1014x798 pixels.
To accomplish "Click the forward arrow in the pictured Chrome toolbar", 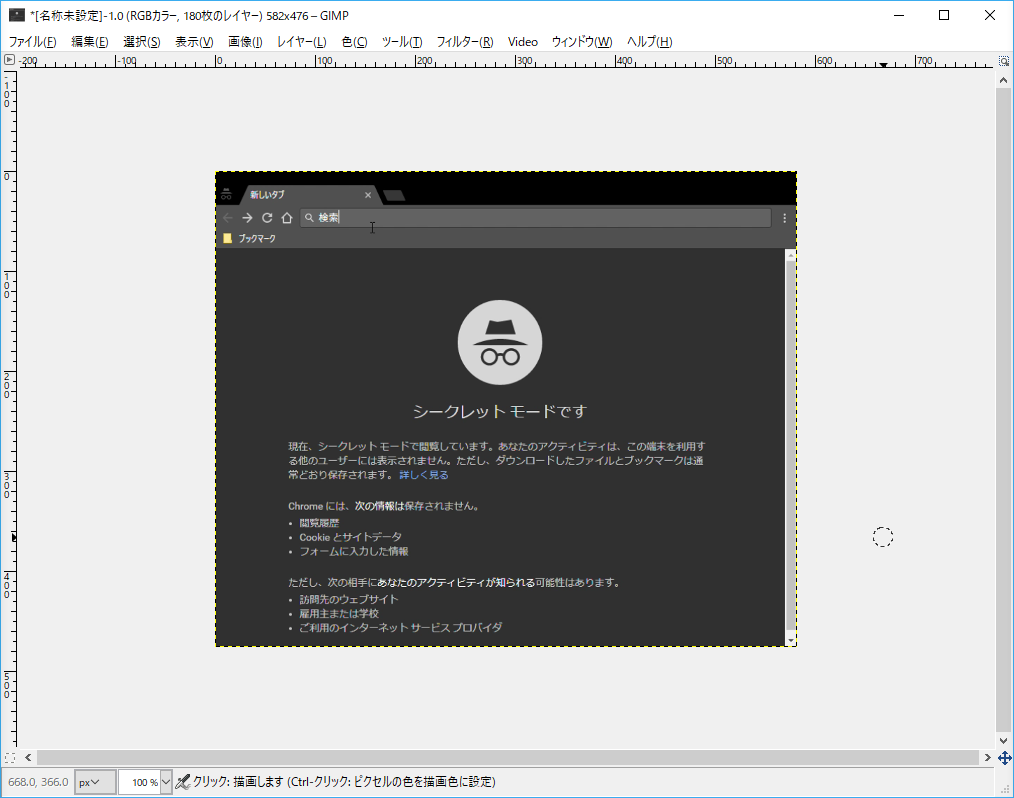I will coord(247,218).
